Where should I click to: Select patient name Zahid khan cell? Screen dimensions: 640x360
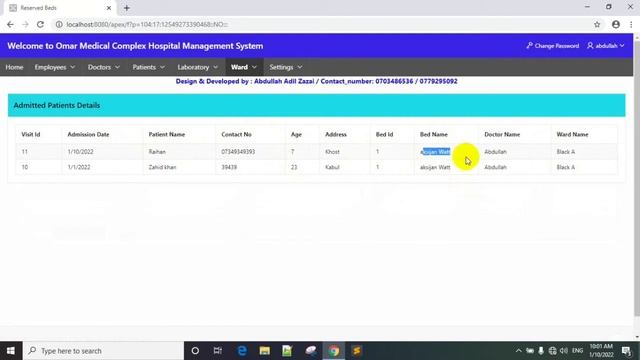click(162, 167)
